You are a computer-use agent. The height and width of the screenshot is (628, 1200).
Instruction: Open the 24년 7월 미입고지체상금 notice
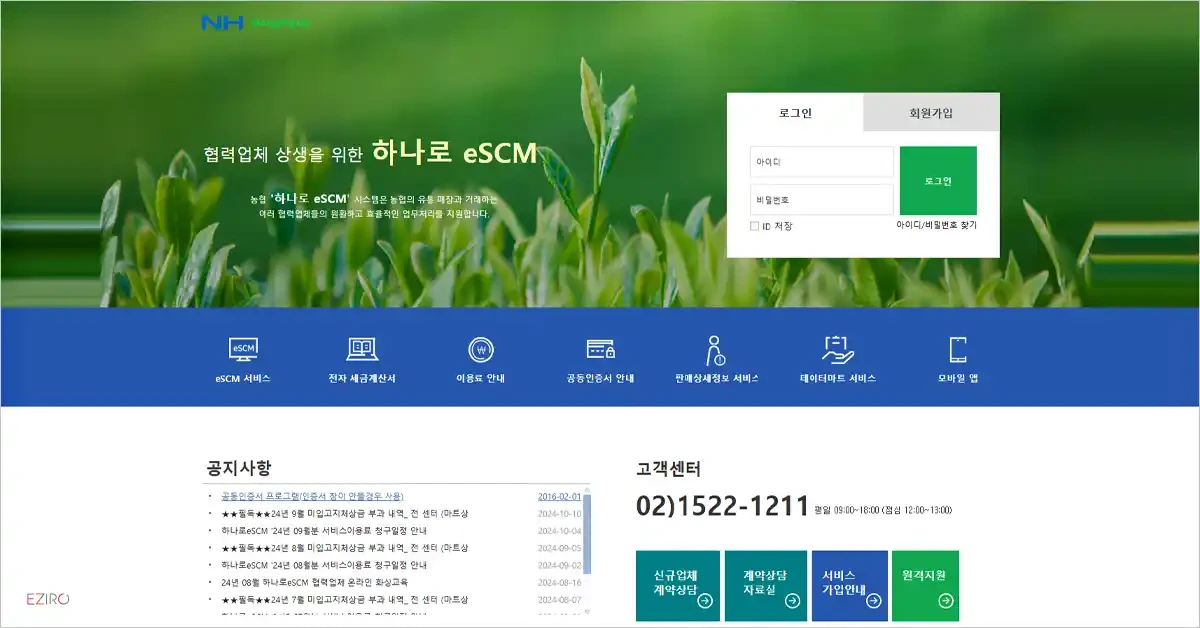(345, 598)
